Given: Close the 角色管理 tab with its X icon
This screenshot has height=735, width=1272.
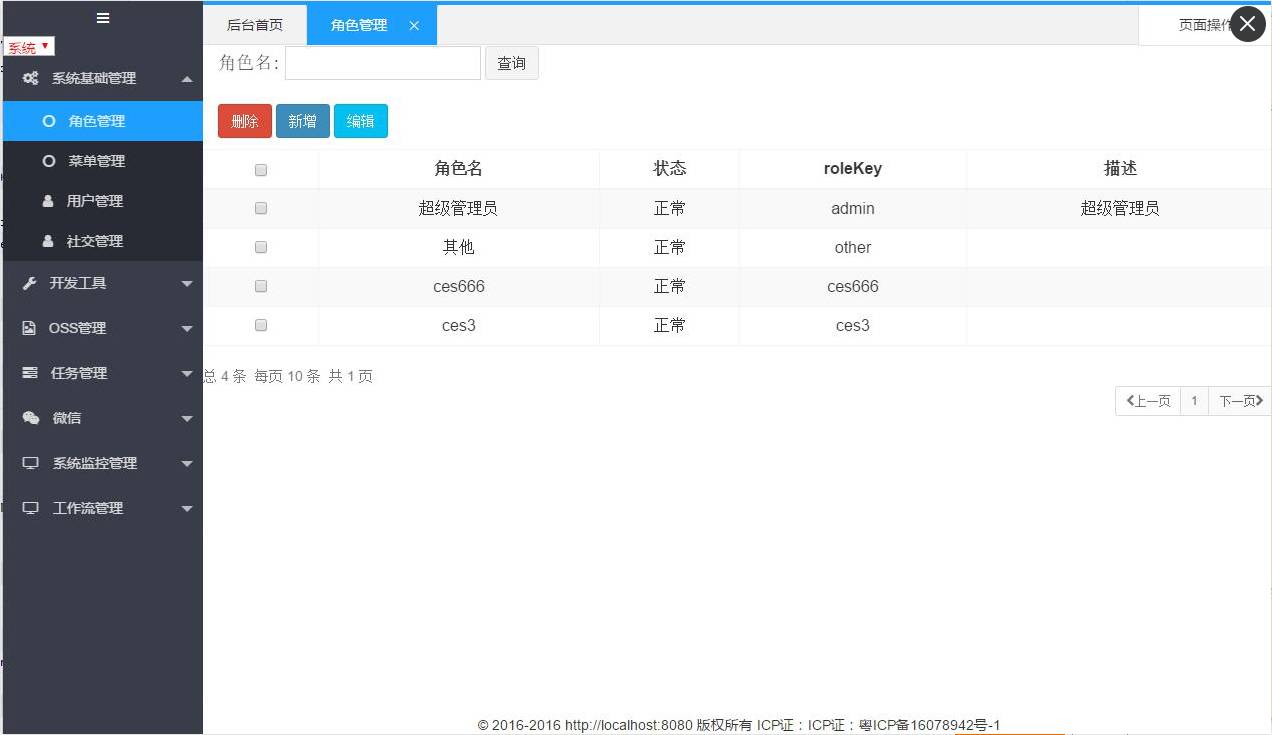Looking at the screenshot, I should pyautogui.click(x=414, y=26).
